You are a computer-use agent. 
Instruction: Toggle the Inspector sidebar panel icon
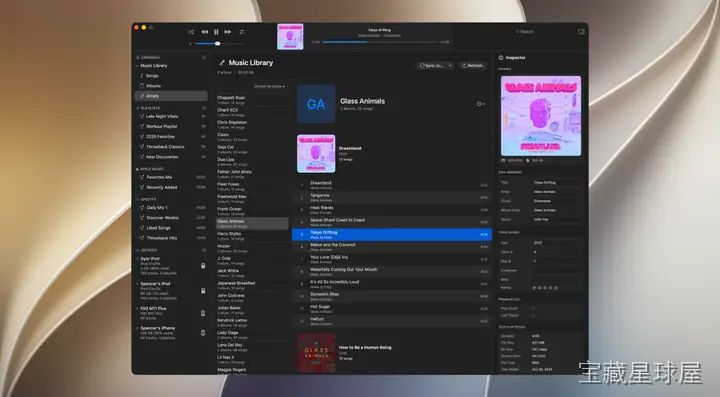coord(581,32)
